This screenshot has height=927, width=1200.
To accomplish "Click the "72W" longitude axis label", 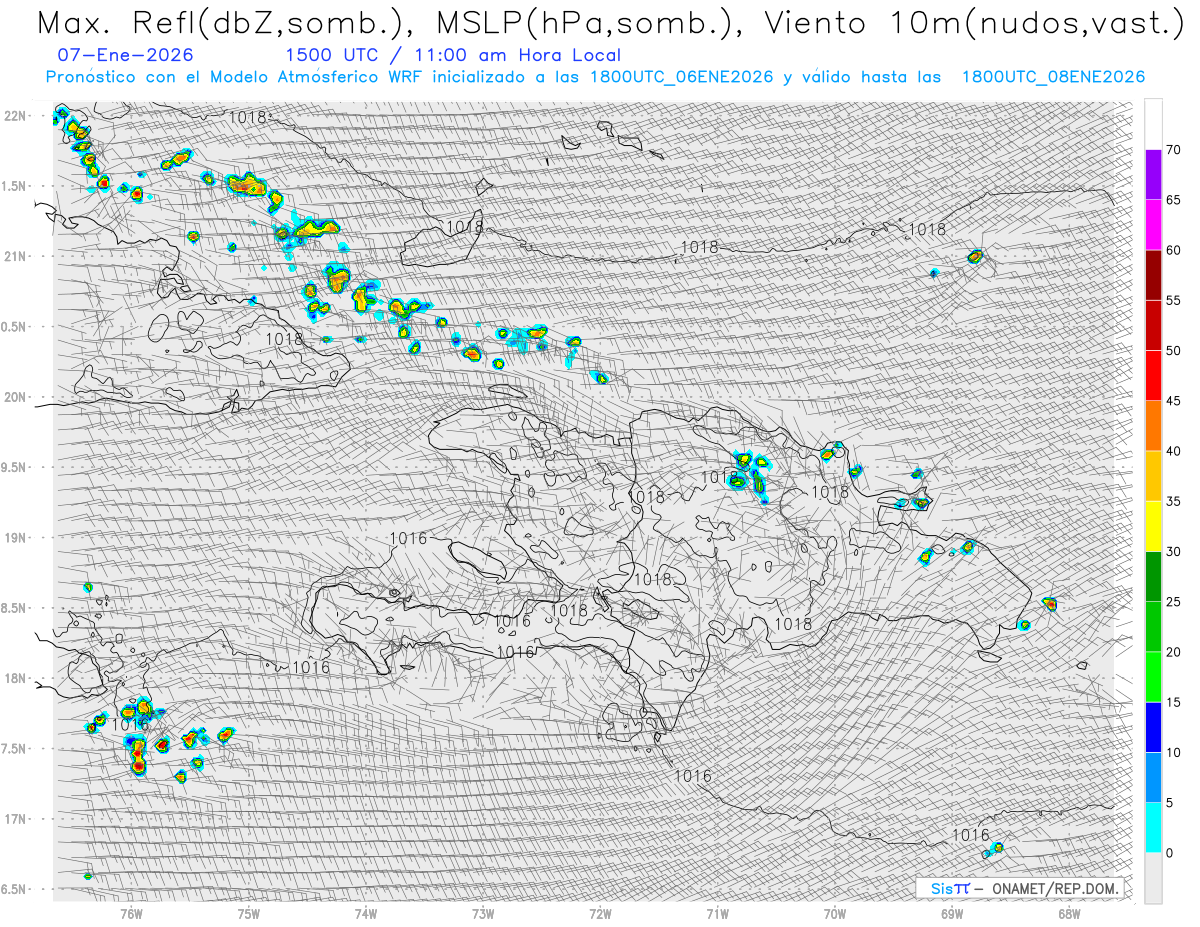I will pos(600,913).
